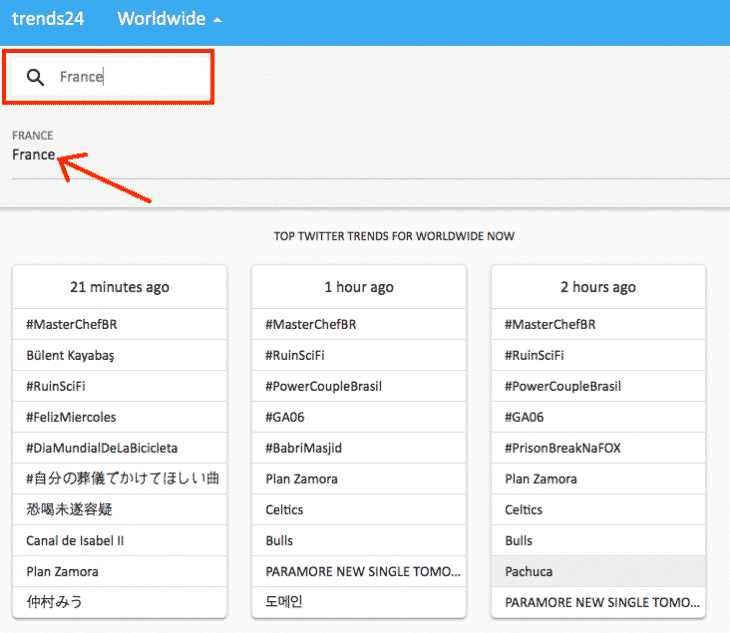Open #自分の葬儀でかけてほしい曲 trend
The height and width of the screenshot is (633, 730).
coord(122,478)
